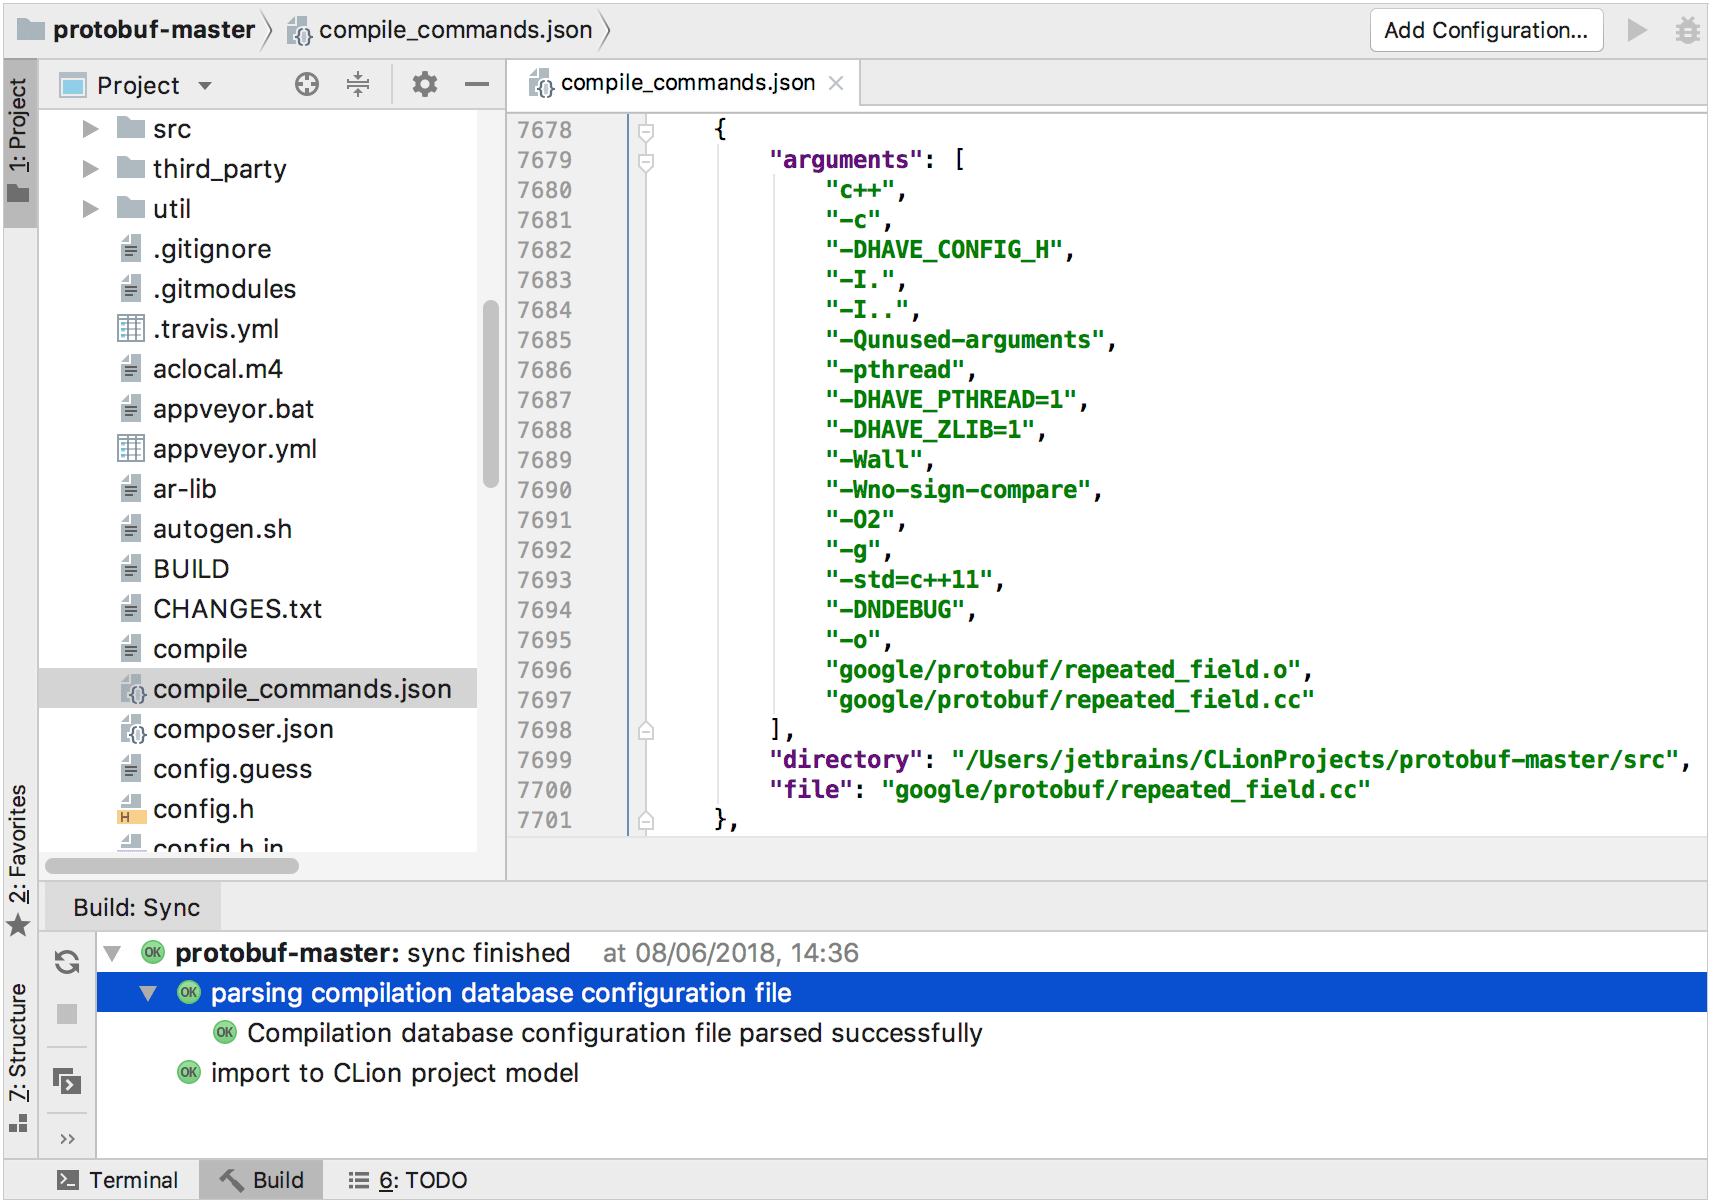
Task: Collapse parsing compilation database node
Action: (x=149, y=993)
